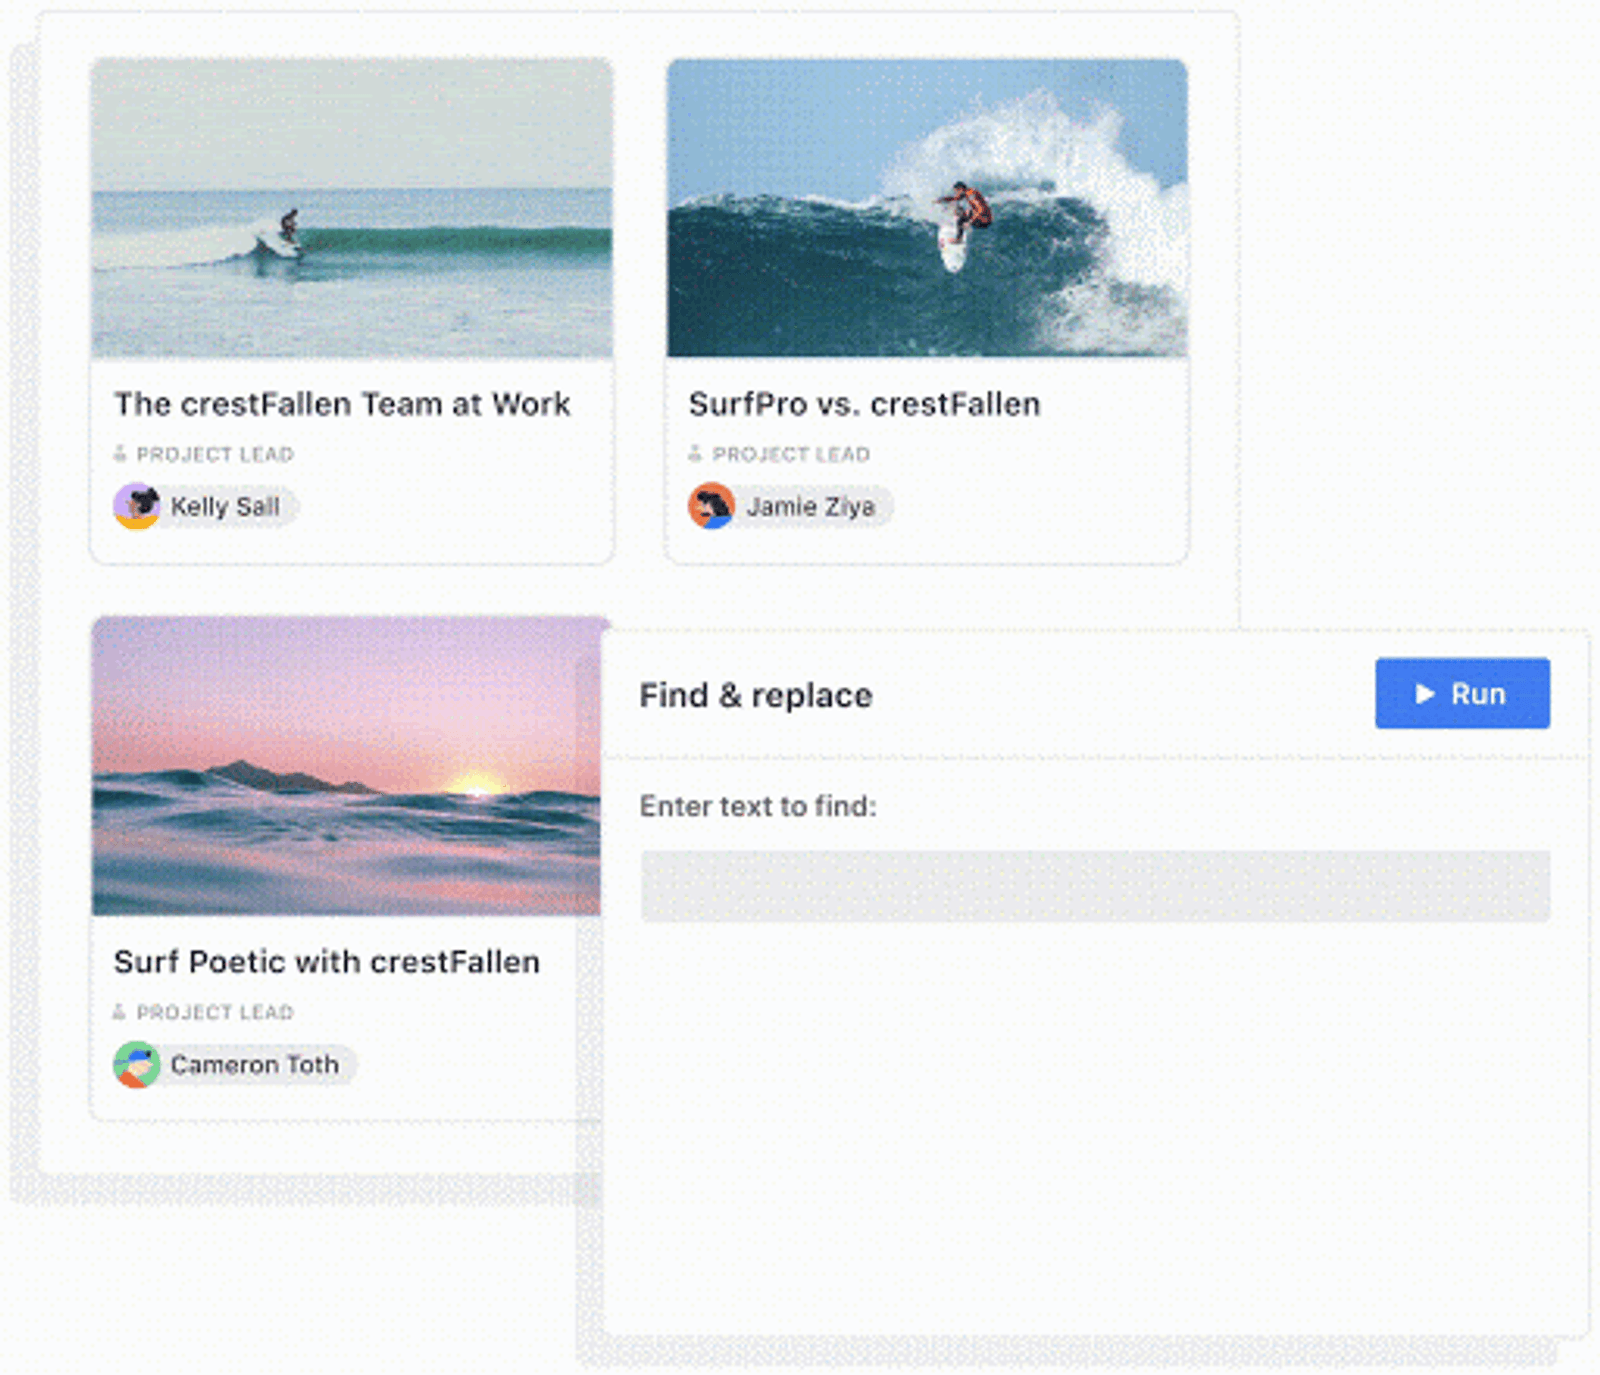Click the Project Lead label under Surf Poetic
Viewport: 1600px width, 1375px height.
(215, 1012)
